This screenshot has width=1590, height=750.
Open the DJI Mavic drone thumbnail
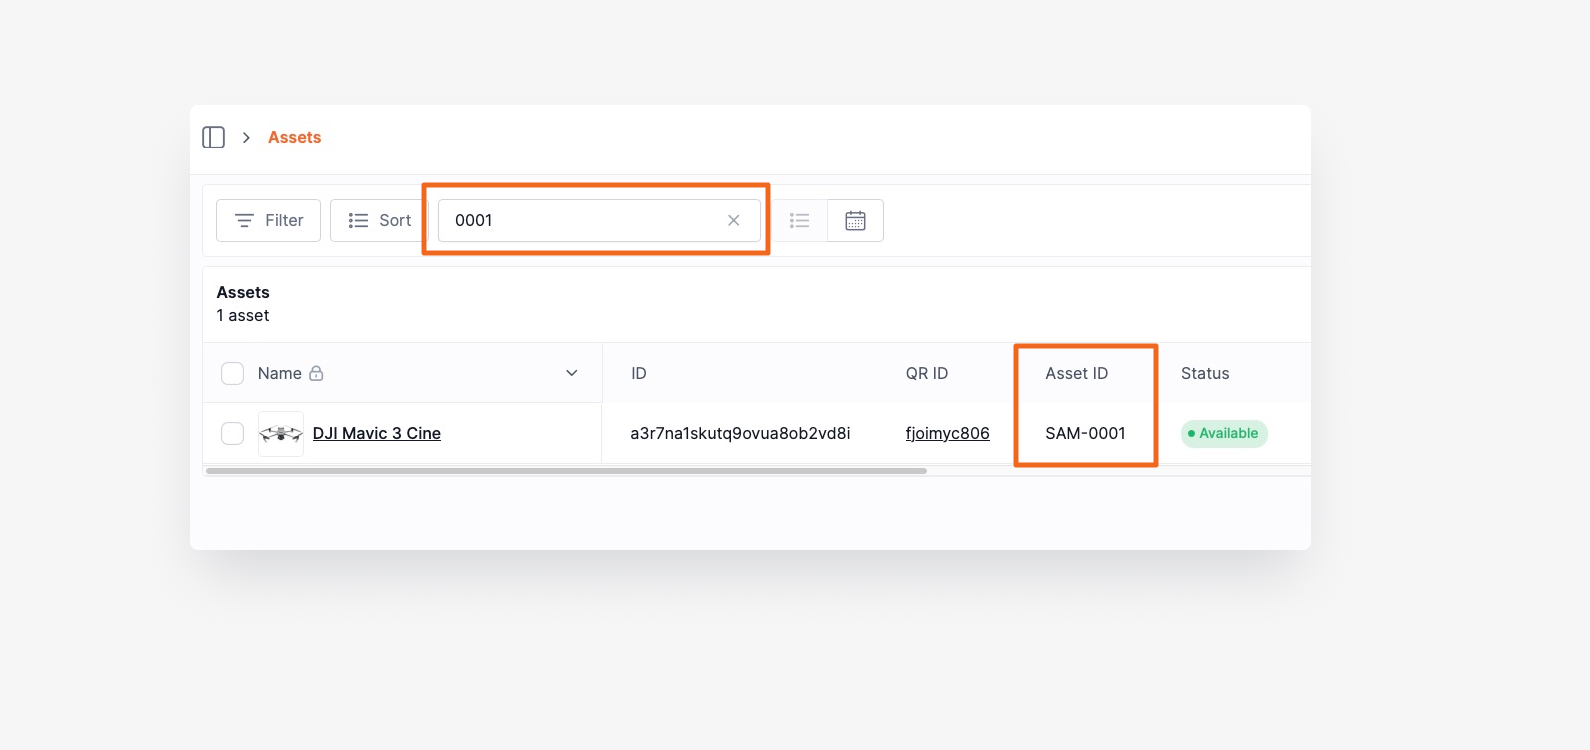pos(281,434)
